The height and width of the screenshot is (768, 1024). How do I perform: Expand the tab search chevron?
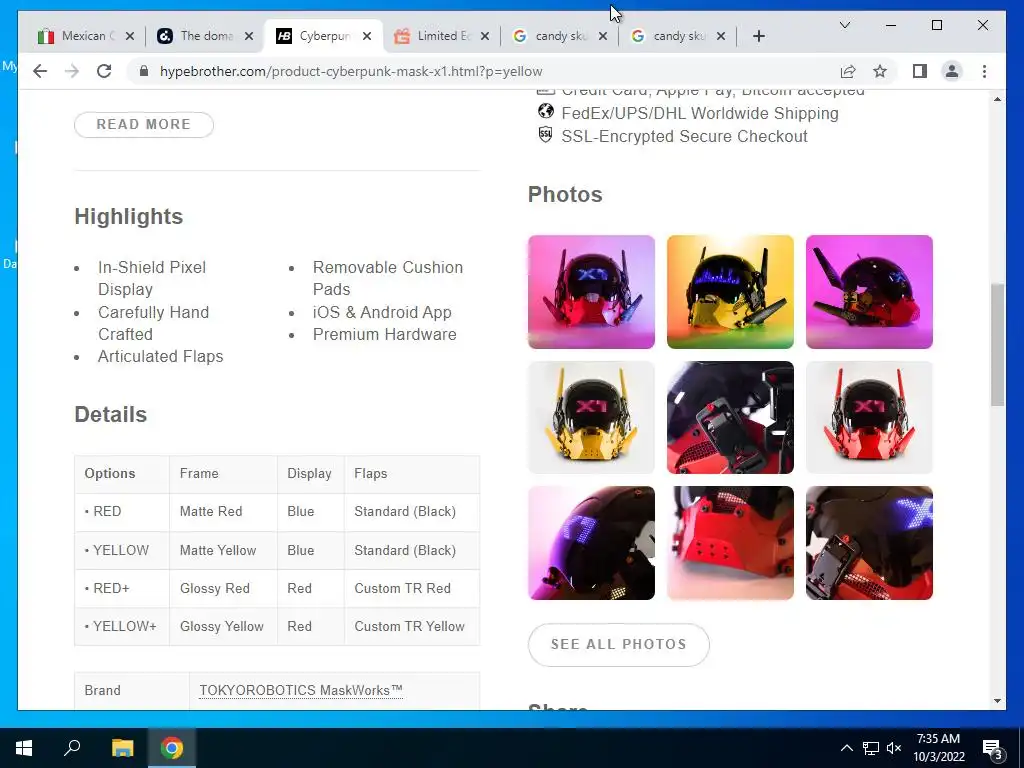point(844,25)
